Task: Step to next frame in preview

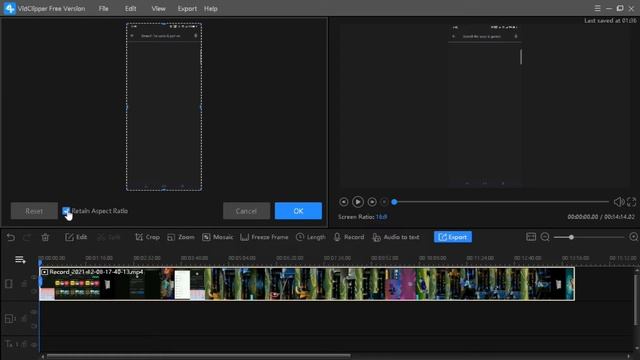Action: 372,202
